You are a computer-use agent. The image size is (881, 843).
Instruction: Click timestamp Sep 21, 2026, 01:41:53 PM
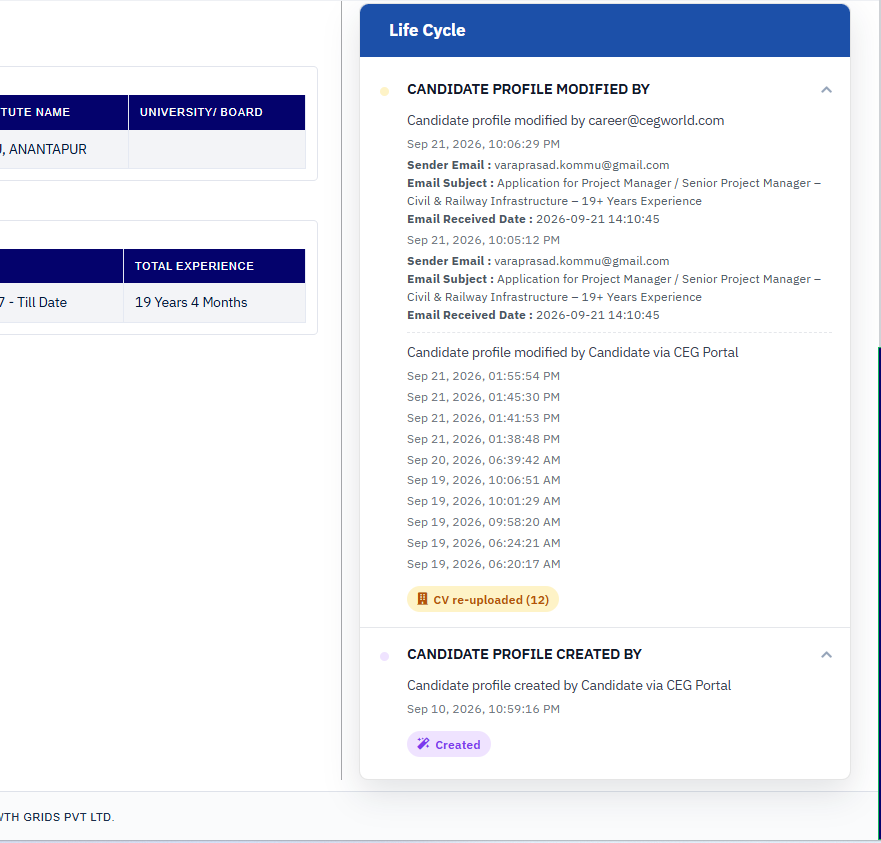pos(483,418)
